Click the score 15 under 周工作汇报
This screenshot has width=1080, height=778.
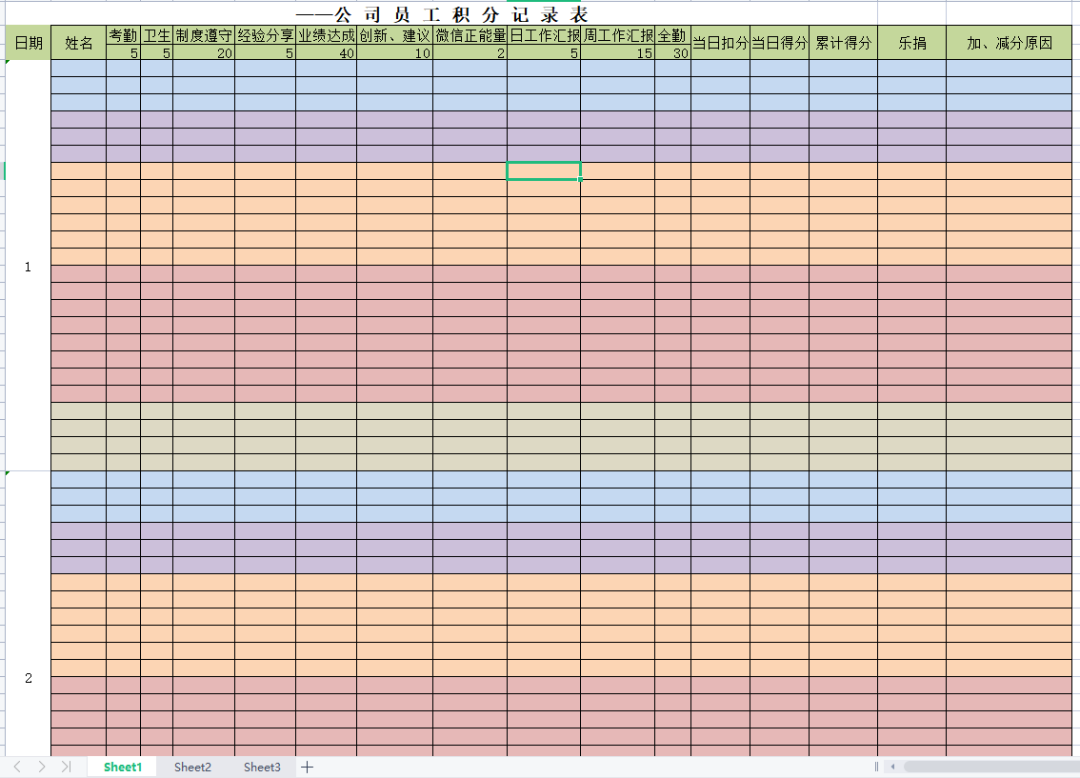point(618,53)
